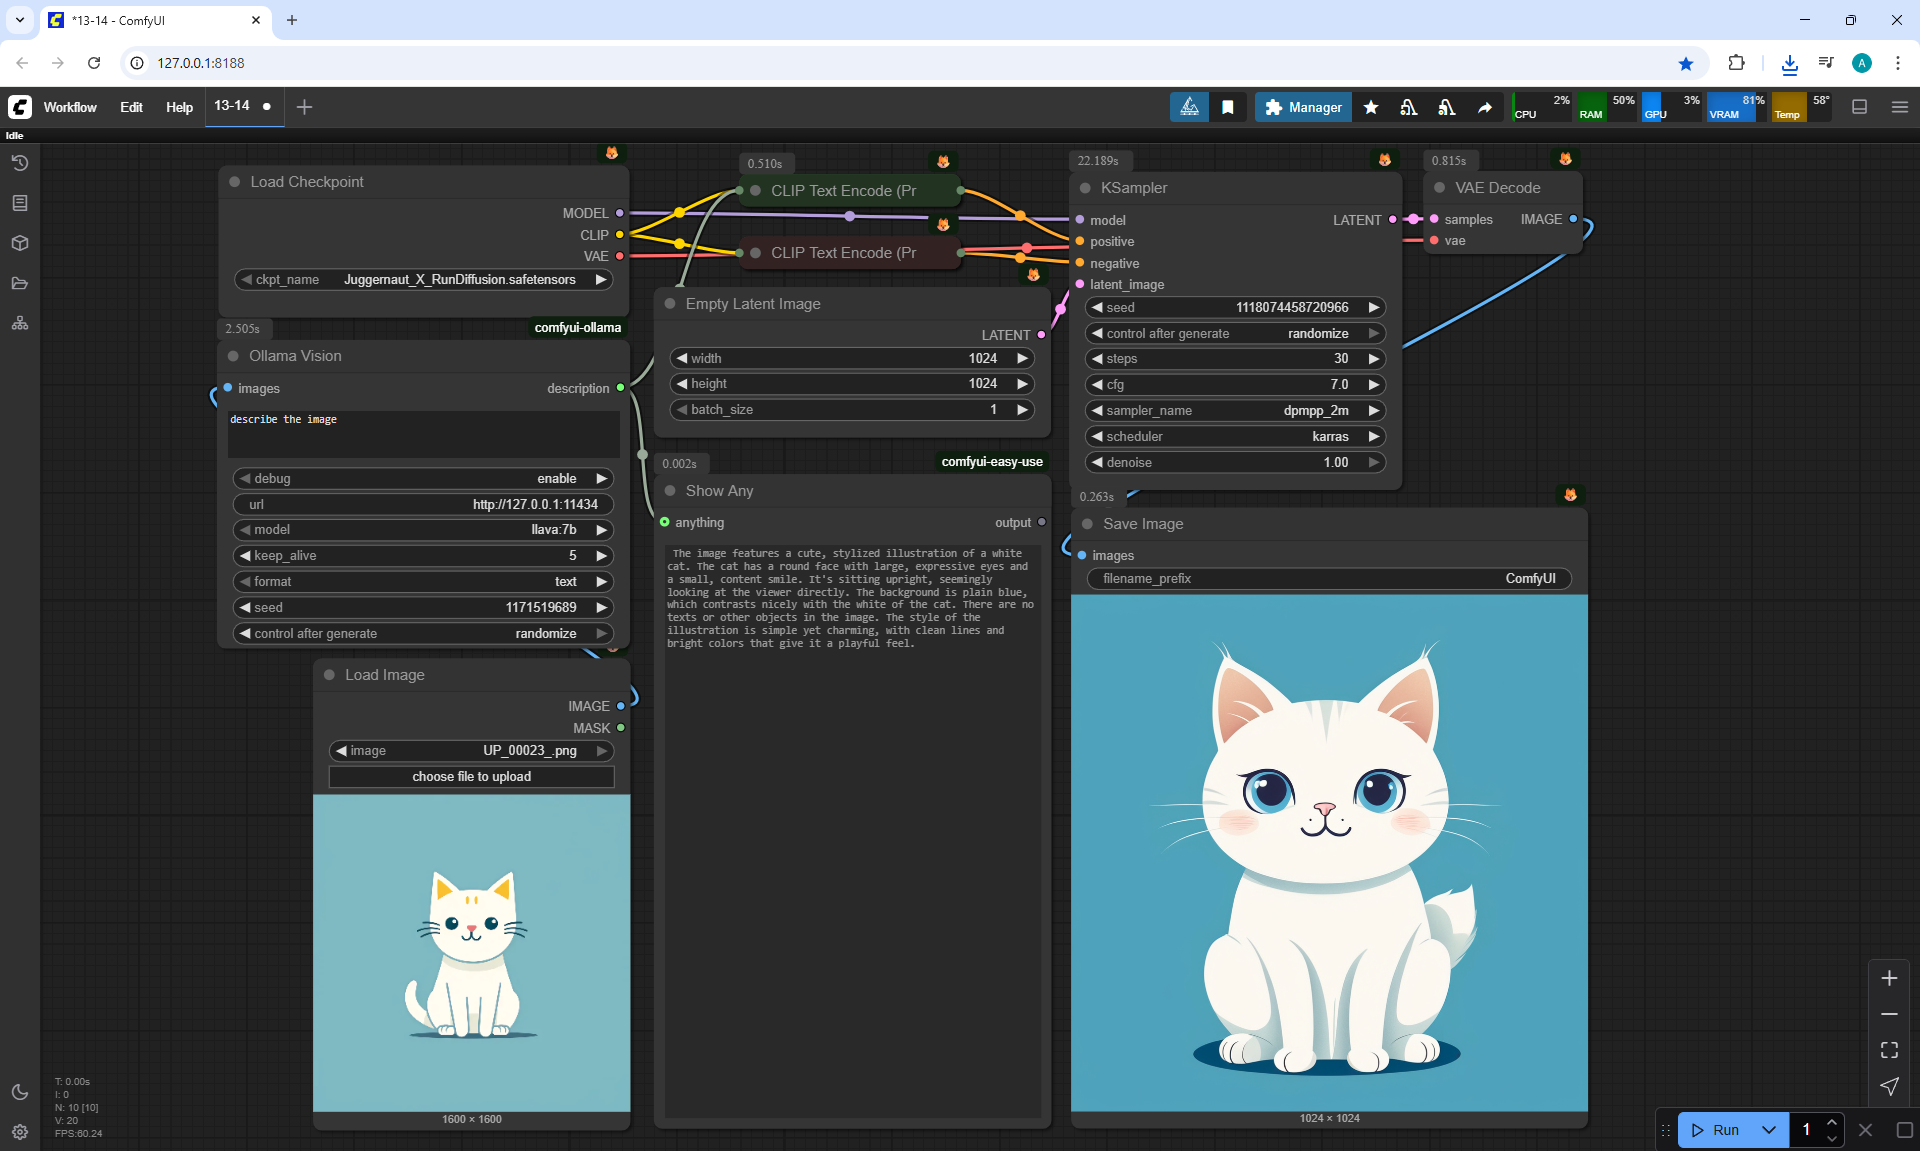The width and height of the screenshot is (1920, 1151).
Task: Click the star icon next to Manager
Action: [x=1371, y=107]
